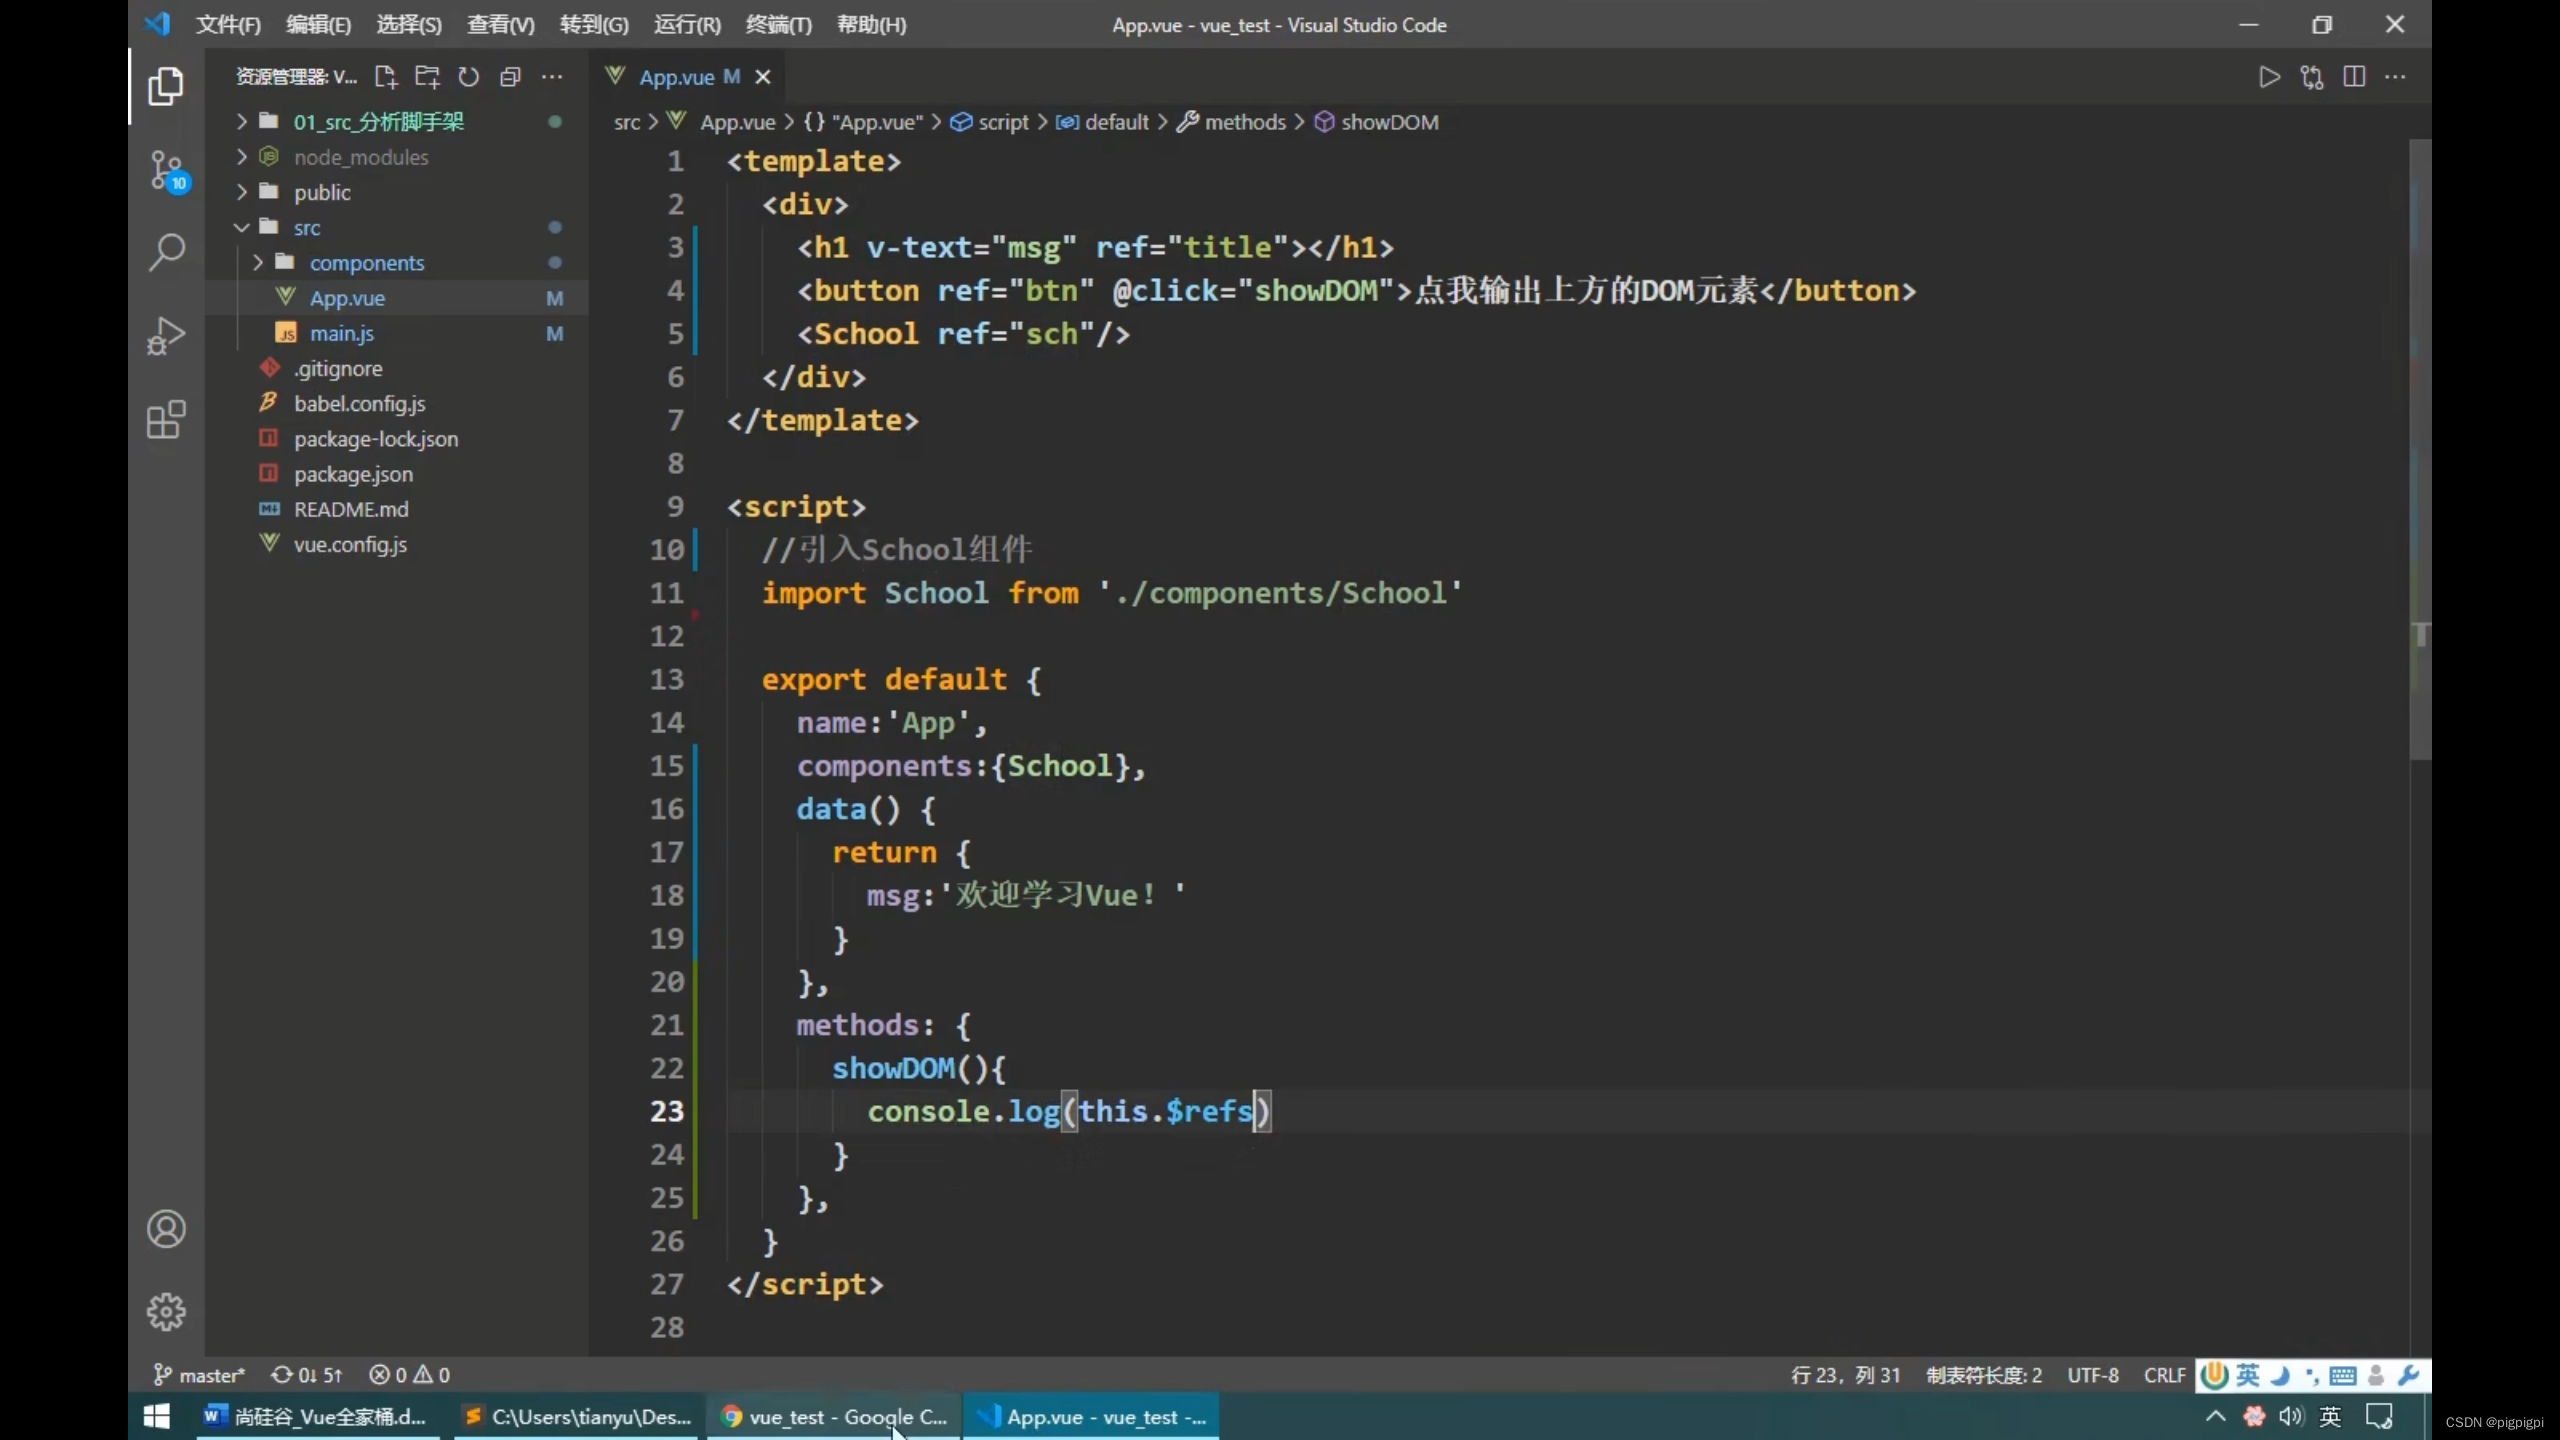The image size is (2560, 1440).
Task: Open the 编辑(E) menu
Action: tap(318, 25)
